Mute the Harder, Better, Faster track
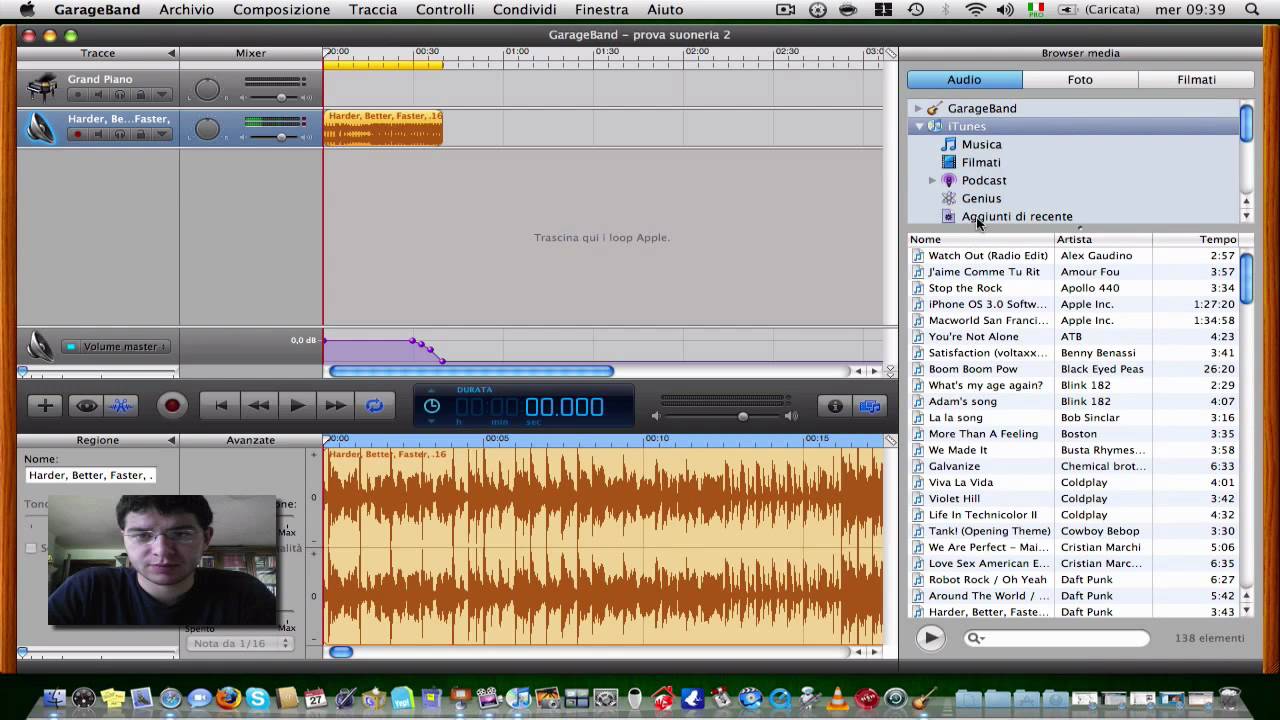 click(x=98, y=134)
